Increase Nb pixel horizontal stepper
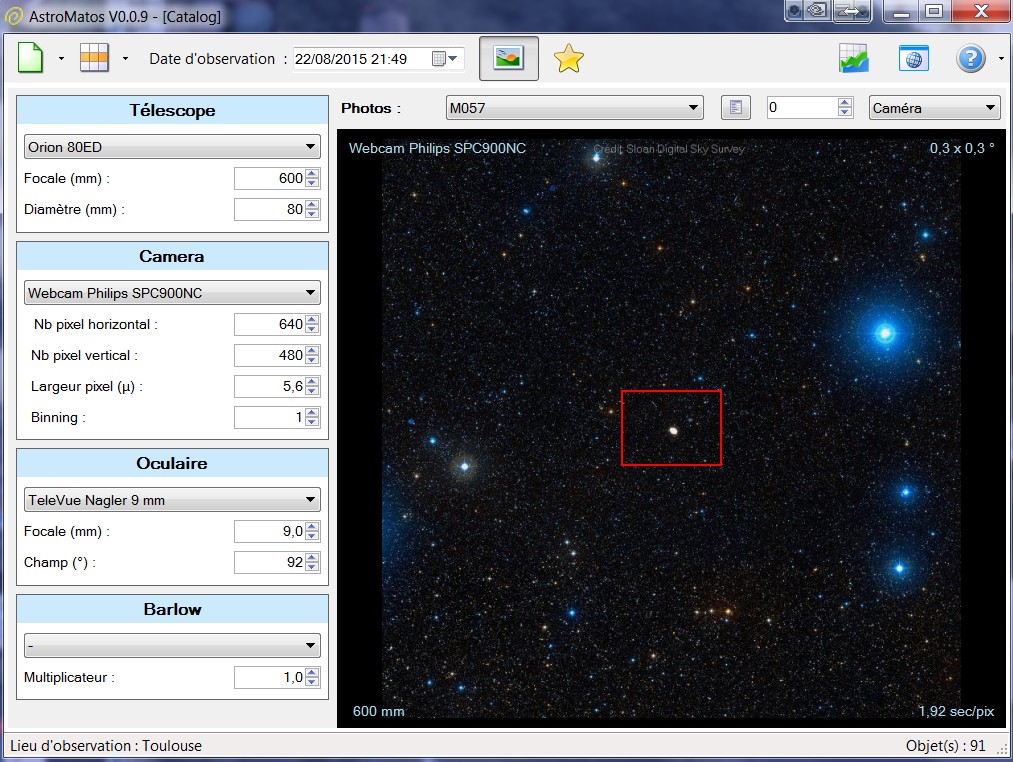Image resolution: width=1013 pixels, height=762 pixels. 312,319
